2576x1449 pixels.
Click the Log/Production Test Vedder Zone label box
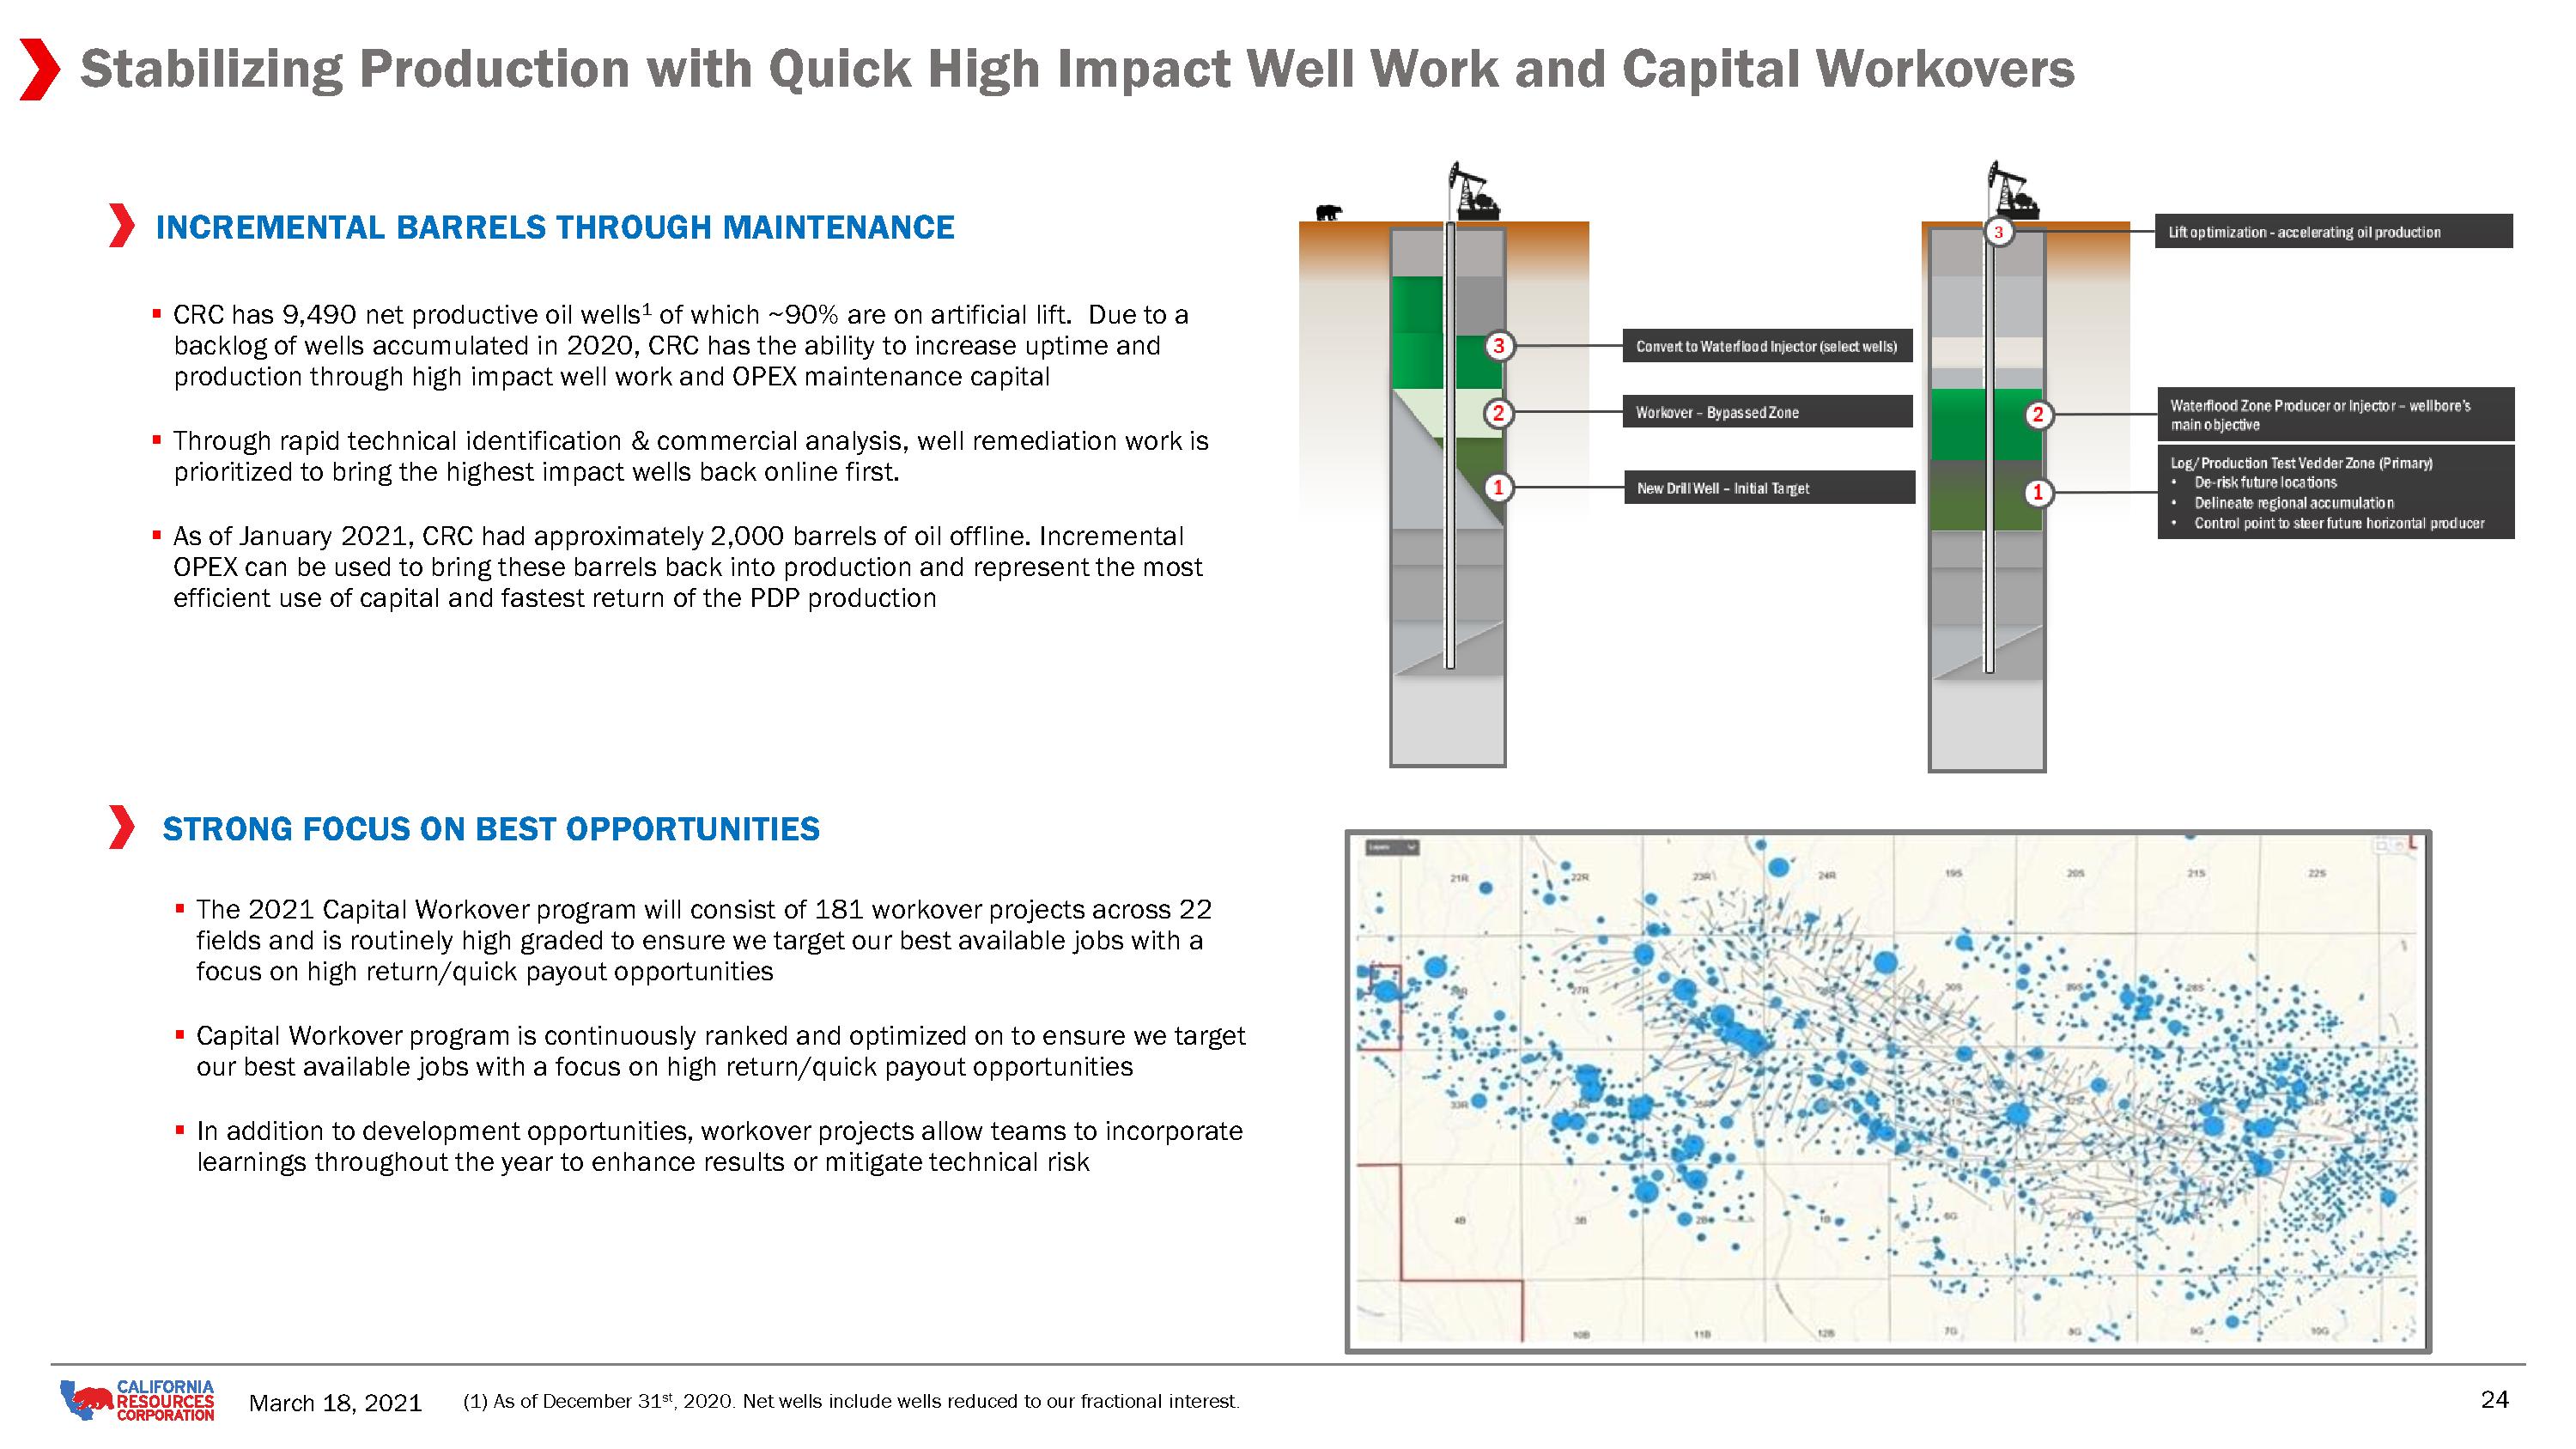click(2335, 492)
